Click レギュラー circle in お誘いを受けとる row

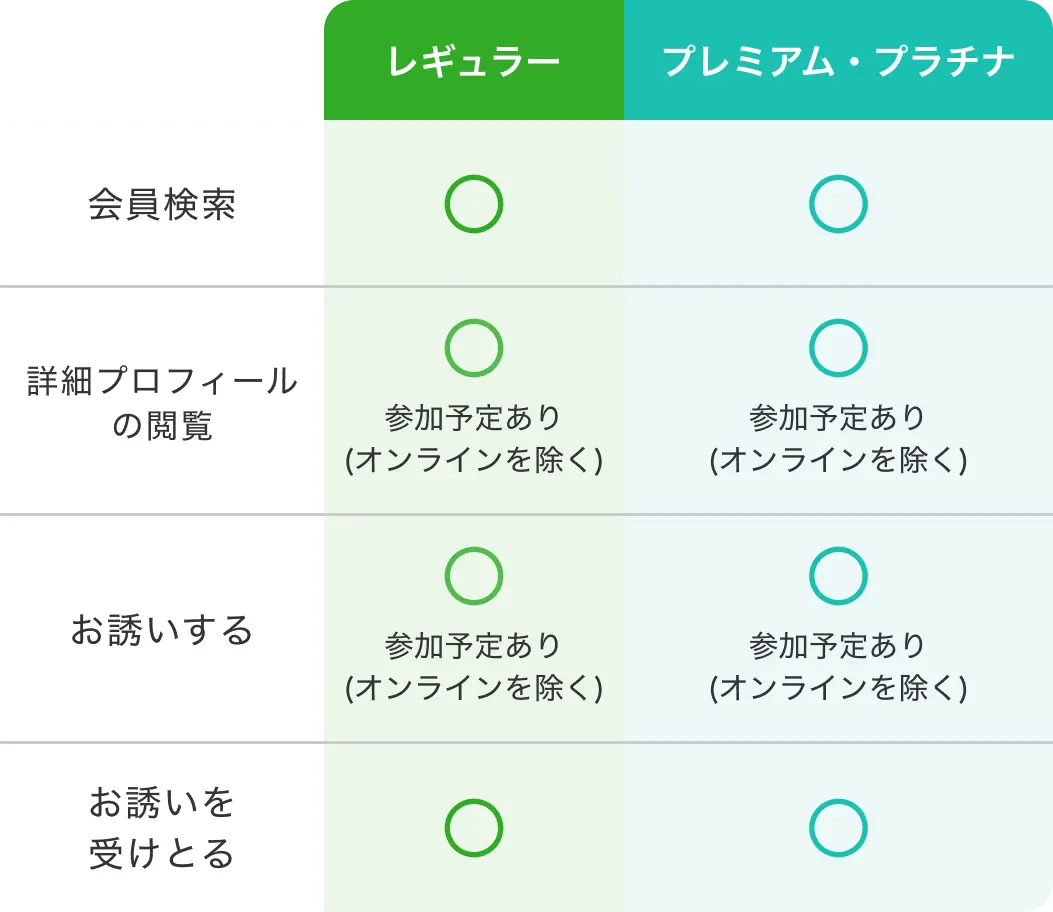click(x=473, y=828)
